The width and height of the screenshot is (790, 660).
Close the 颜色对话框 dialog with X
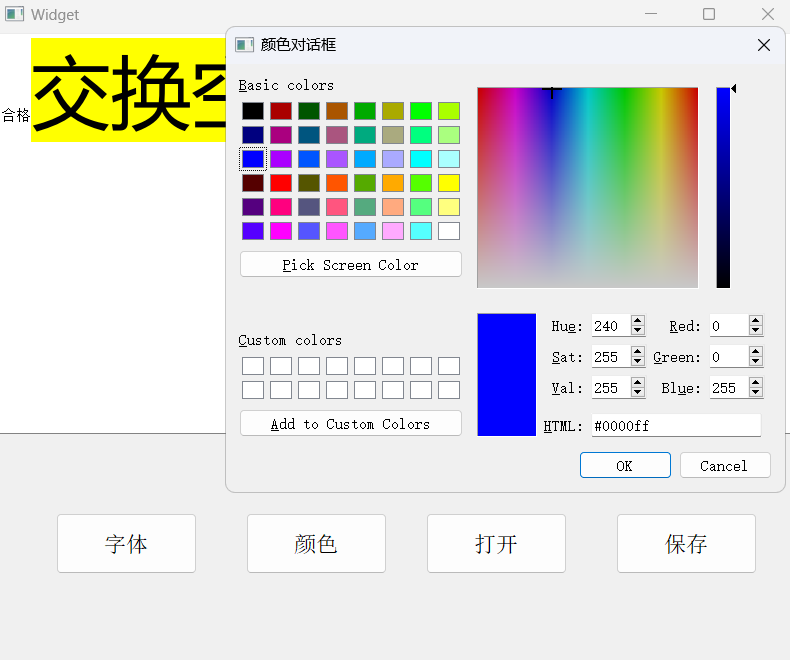coord(764,45)
